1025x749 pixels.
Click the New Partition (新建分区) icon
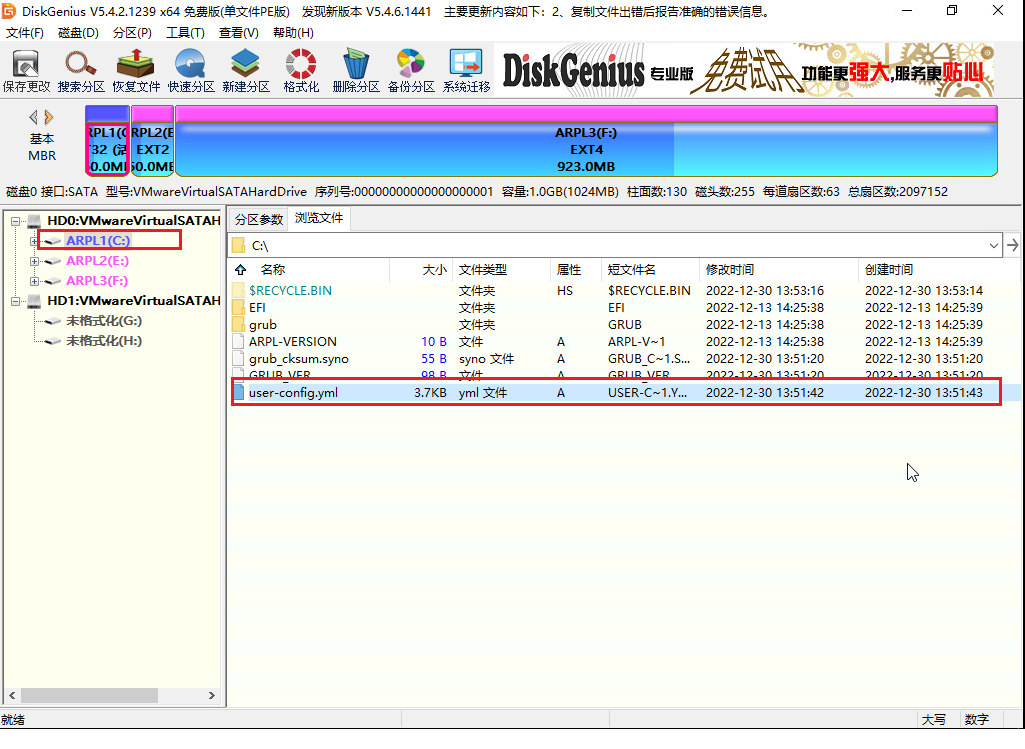coord(246,71)
